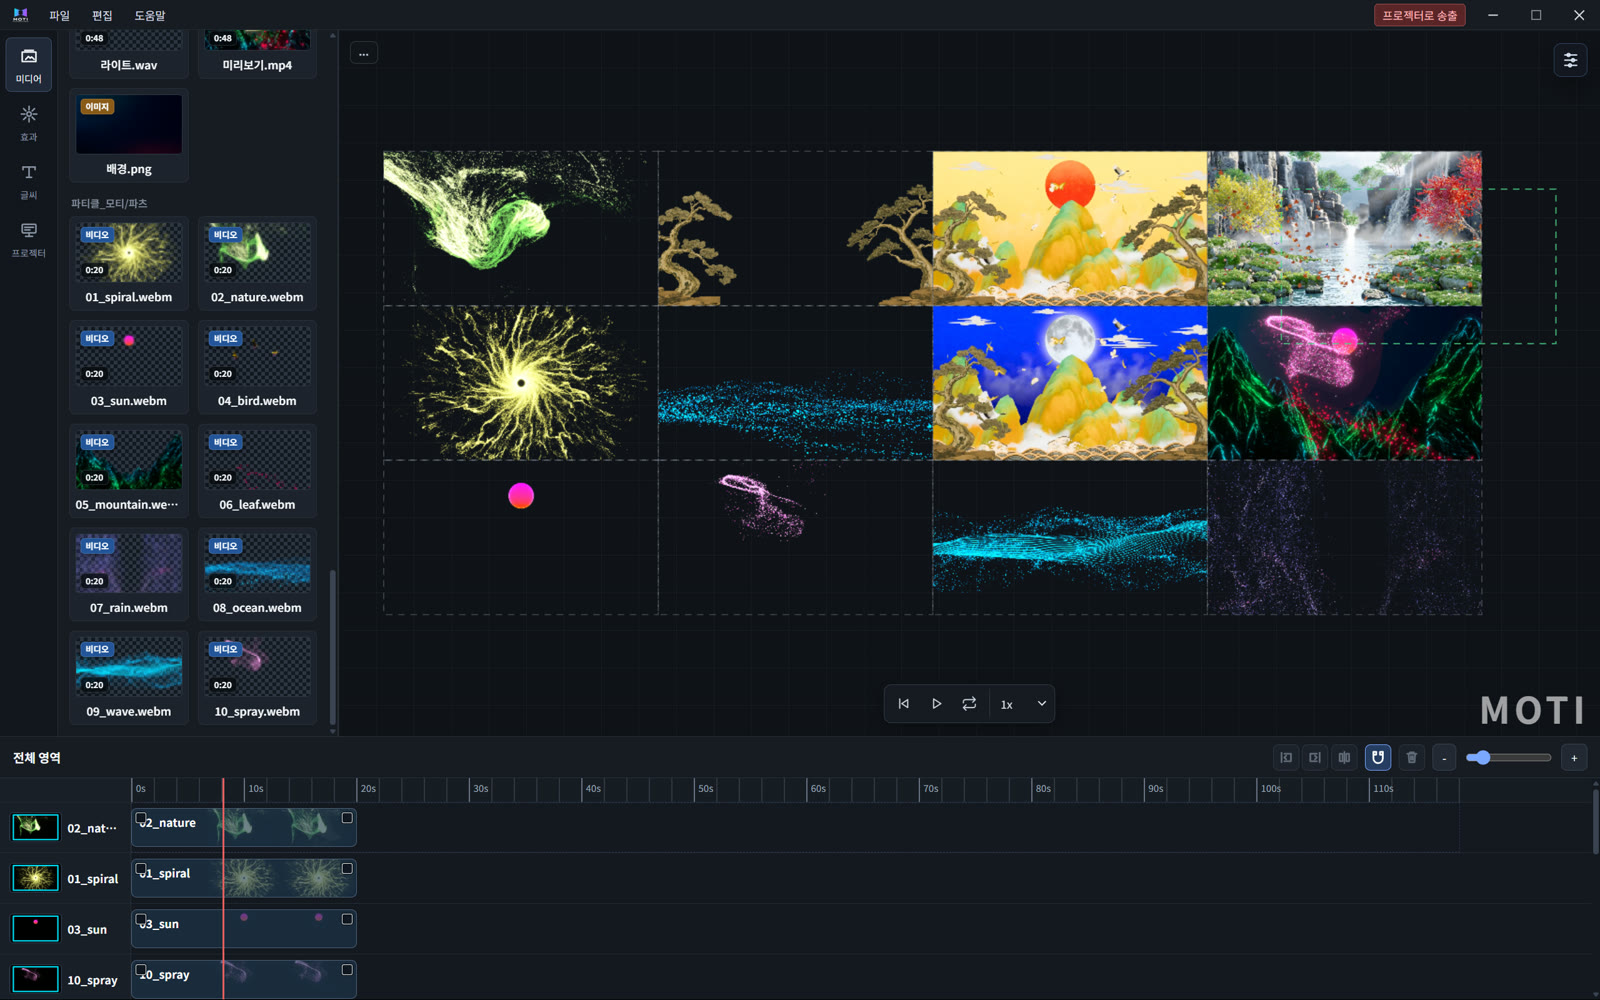Click the media panel vertical scrollbar
1600x1000 pixels.
[x=332, y=645]
